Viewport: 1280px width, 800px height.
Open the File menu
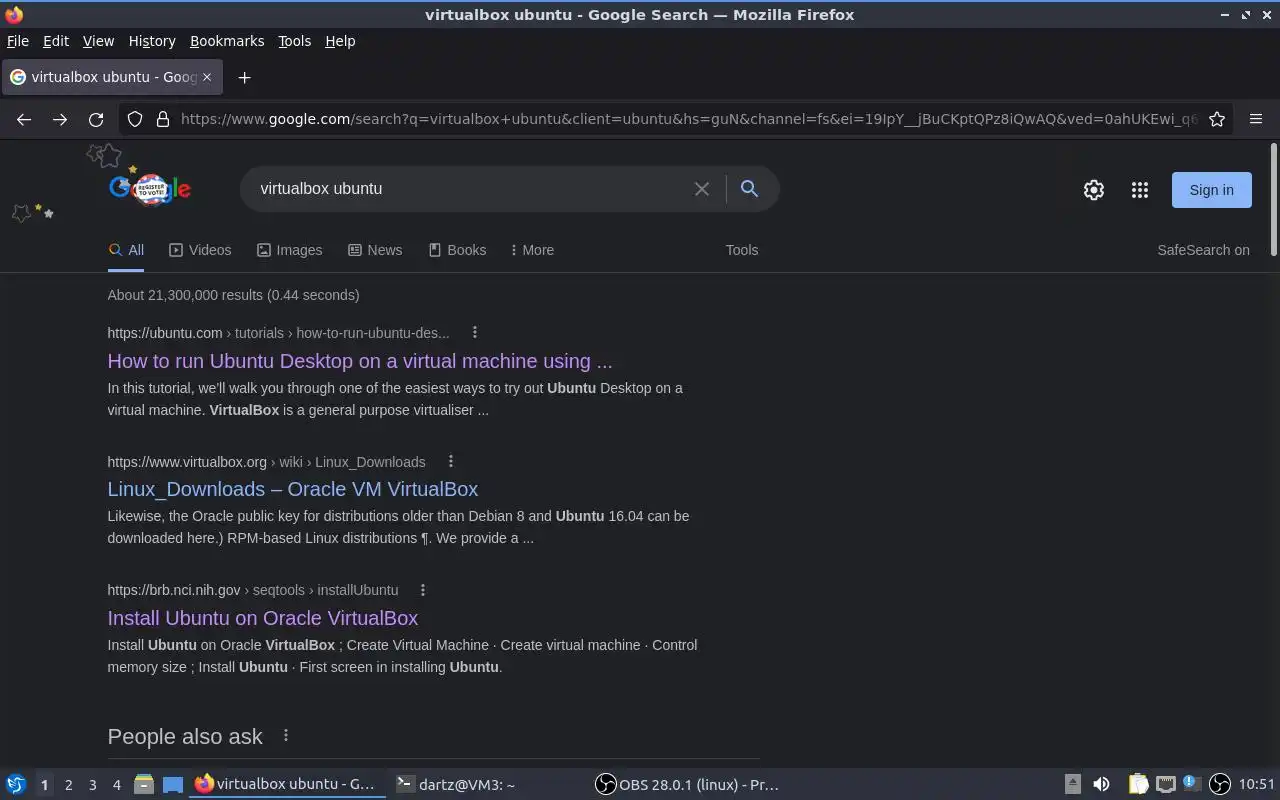tap(18, 41)
